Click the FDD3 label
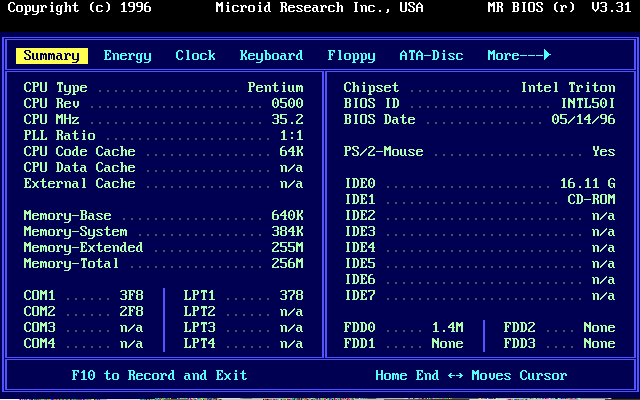640x400 pixels. coord(520,343)
